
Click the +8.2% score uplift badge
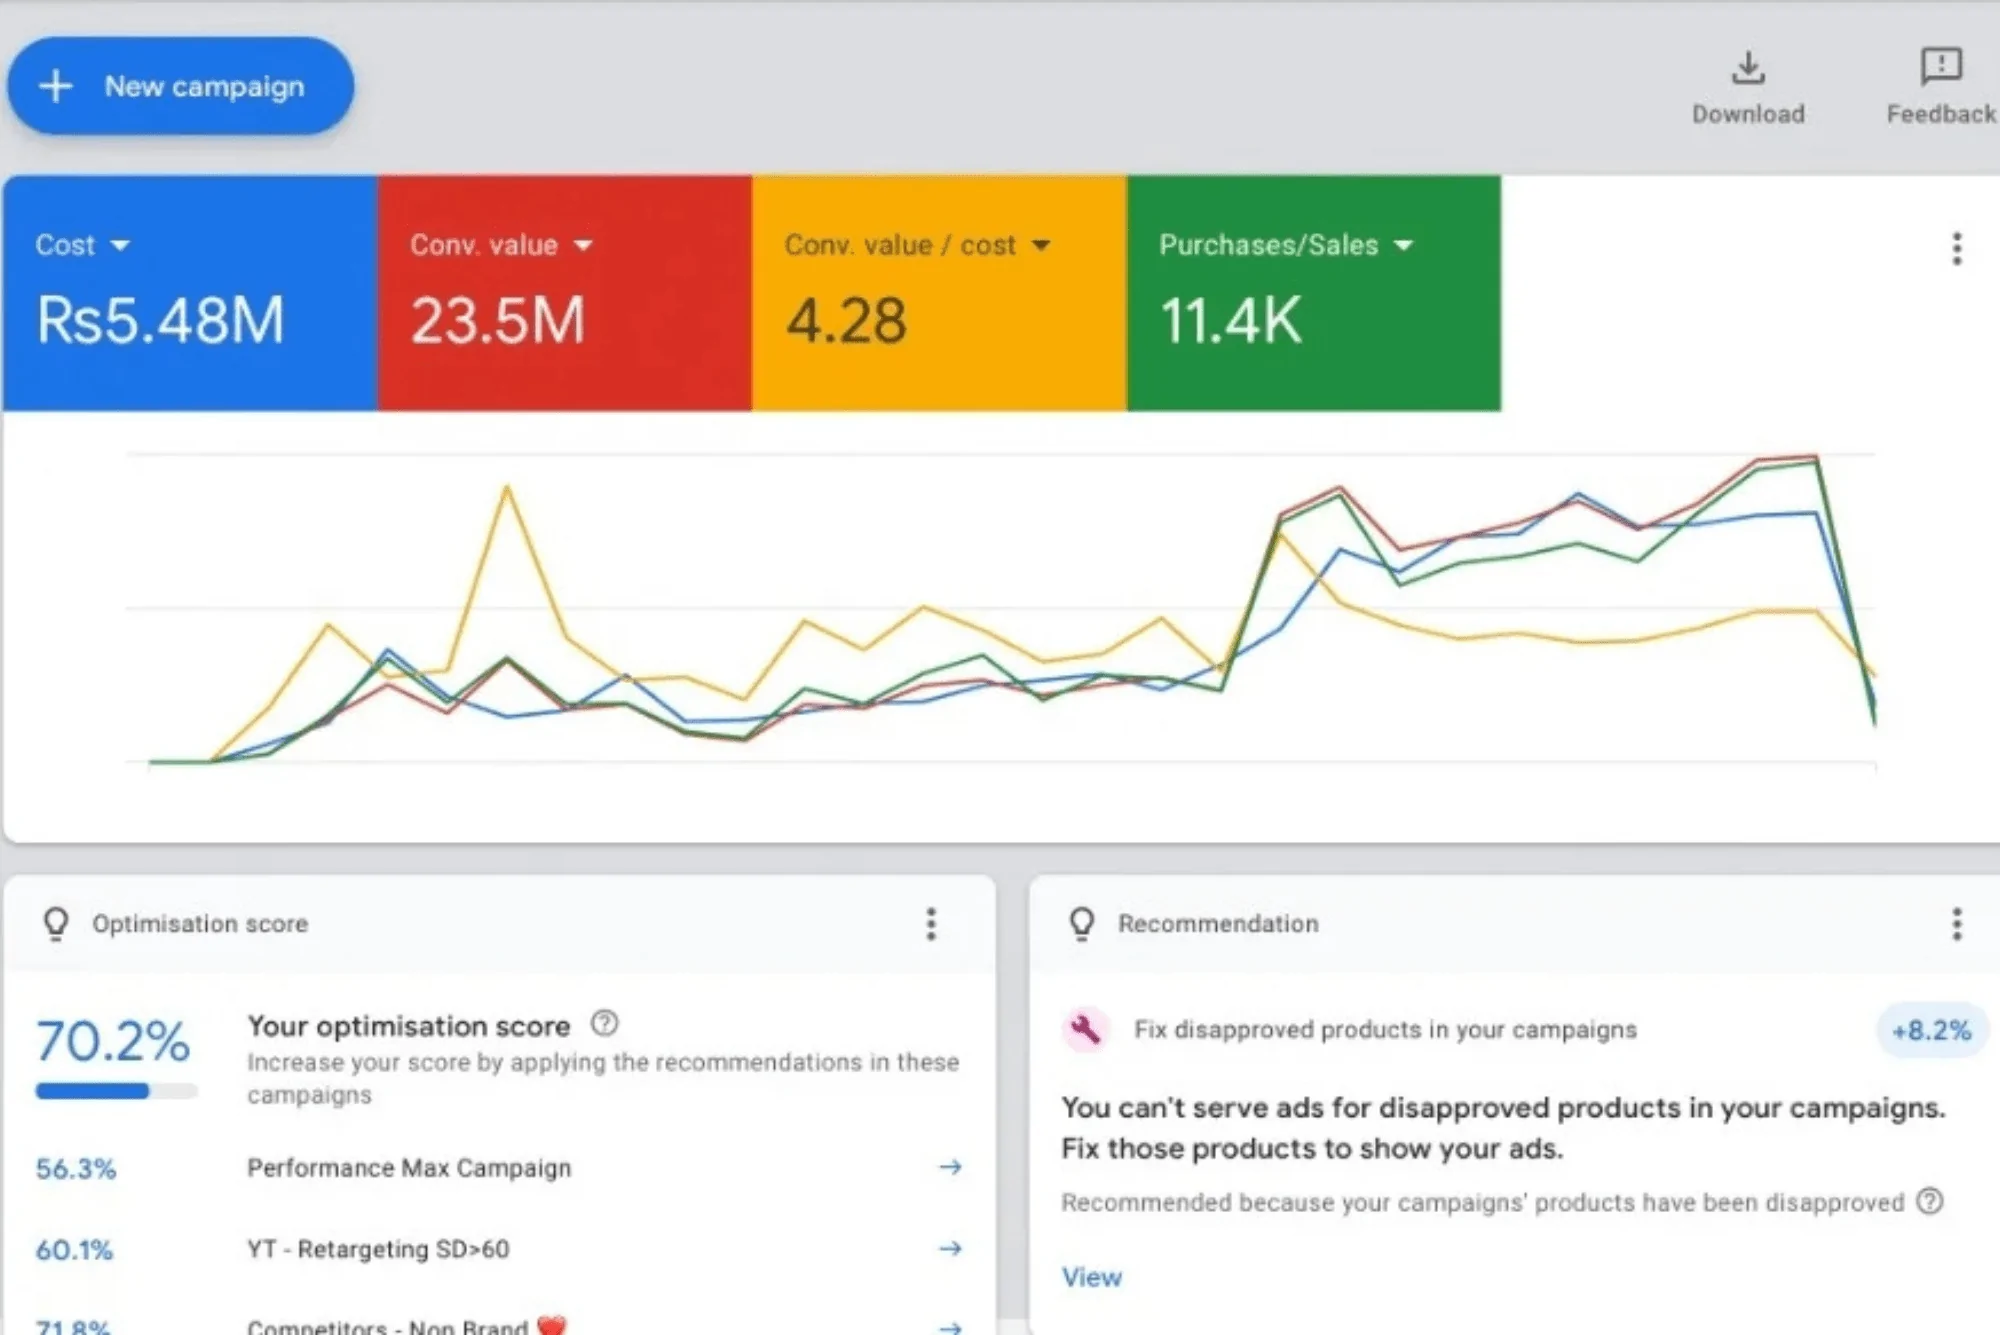[x=1930, y=1030]
